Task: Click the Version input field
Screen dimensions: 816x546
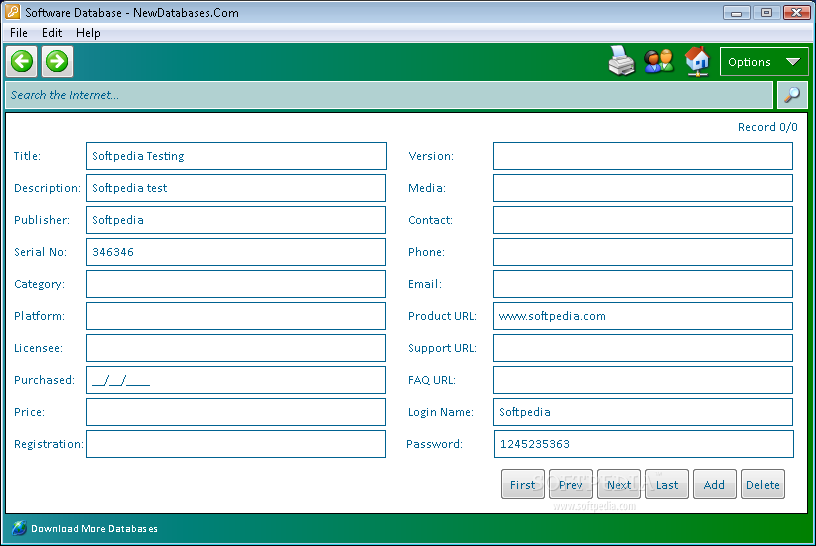Action: click(x=643, y=156)
